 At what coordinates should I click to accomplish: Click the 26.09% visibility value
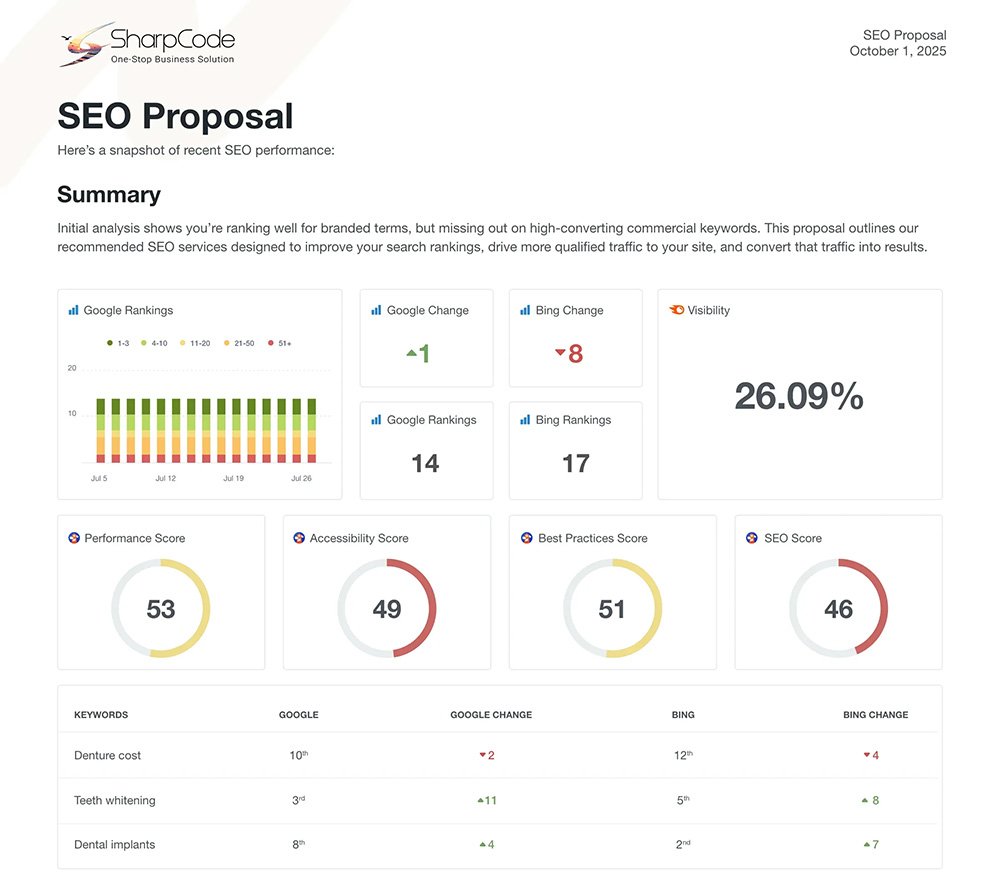[x=799, y=396]
